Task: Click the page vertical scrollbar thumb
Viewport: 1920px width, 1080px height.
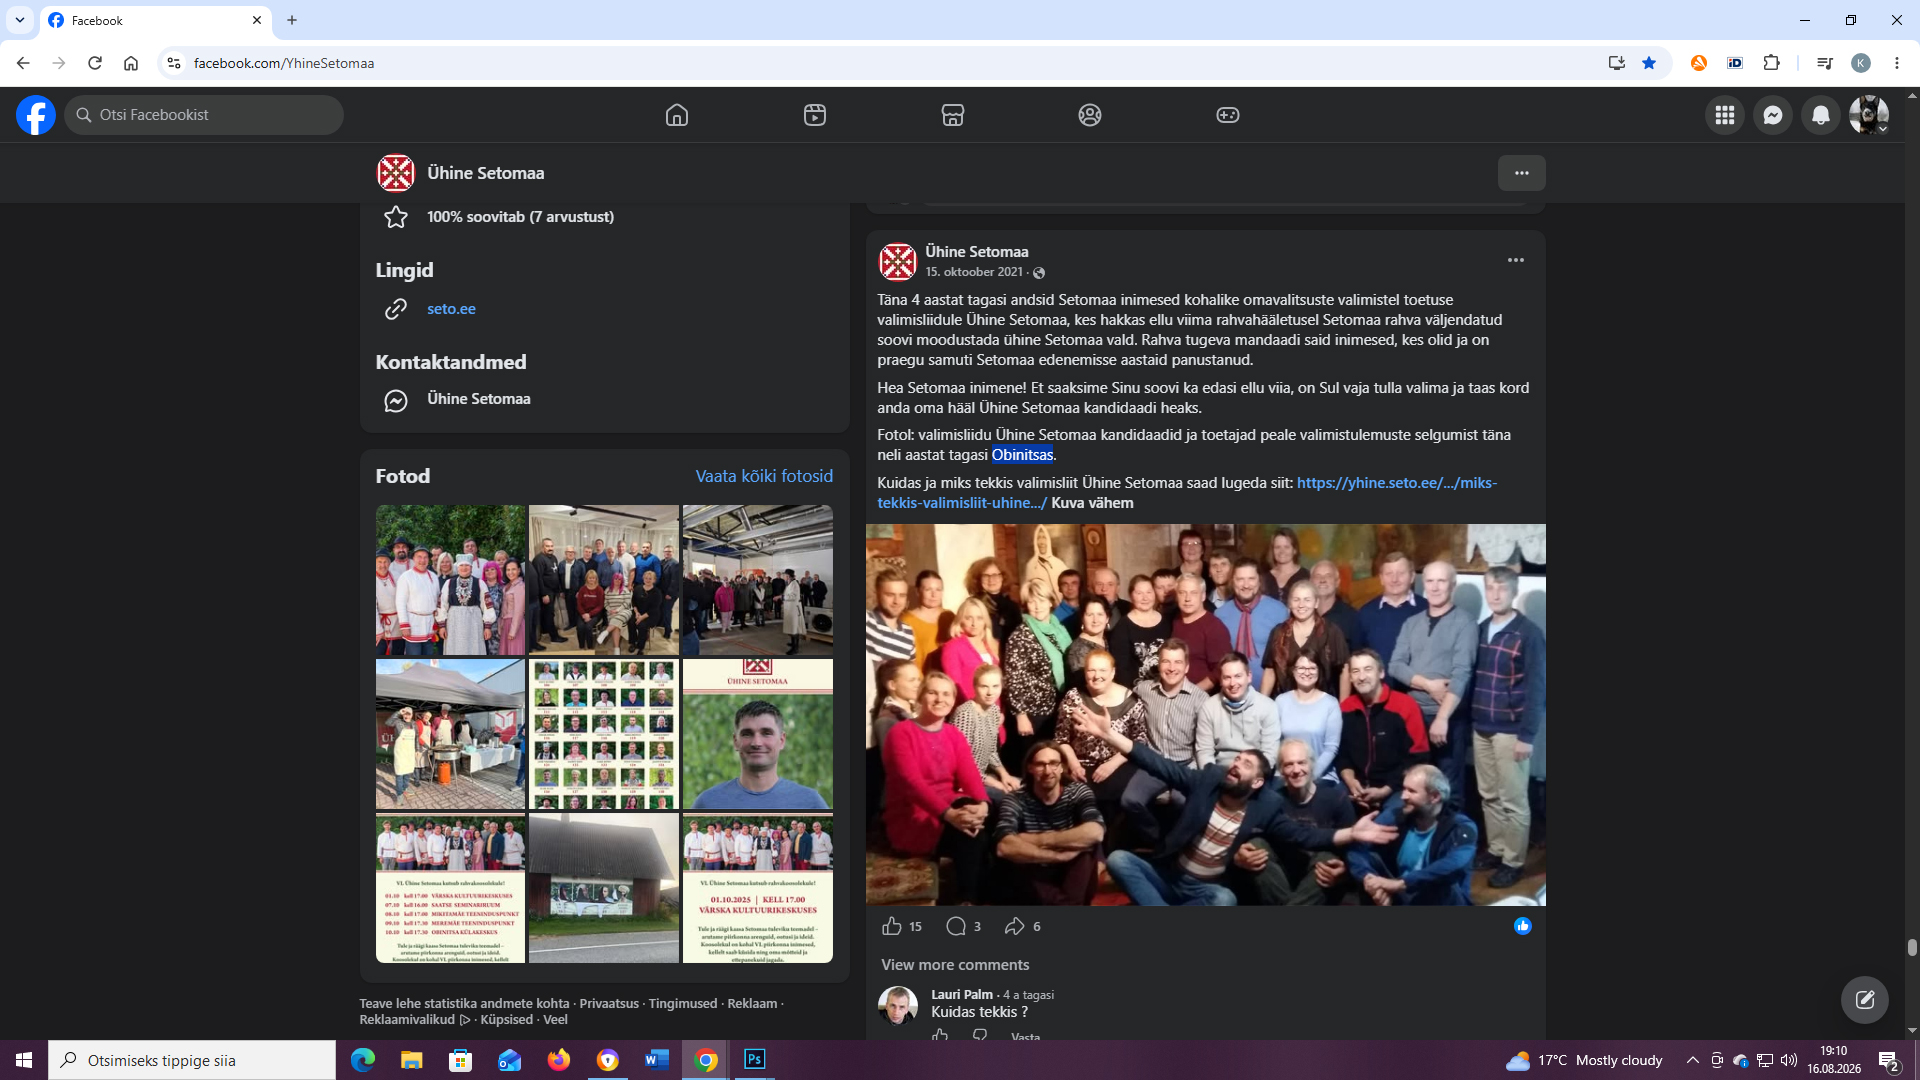Action: (x=1912, y=947)
